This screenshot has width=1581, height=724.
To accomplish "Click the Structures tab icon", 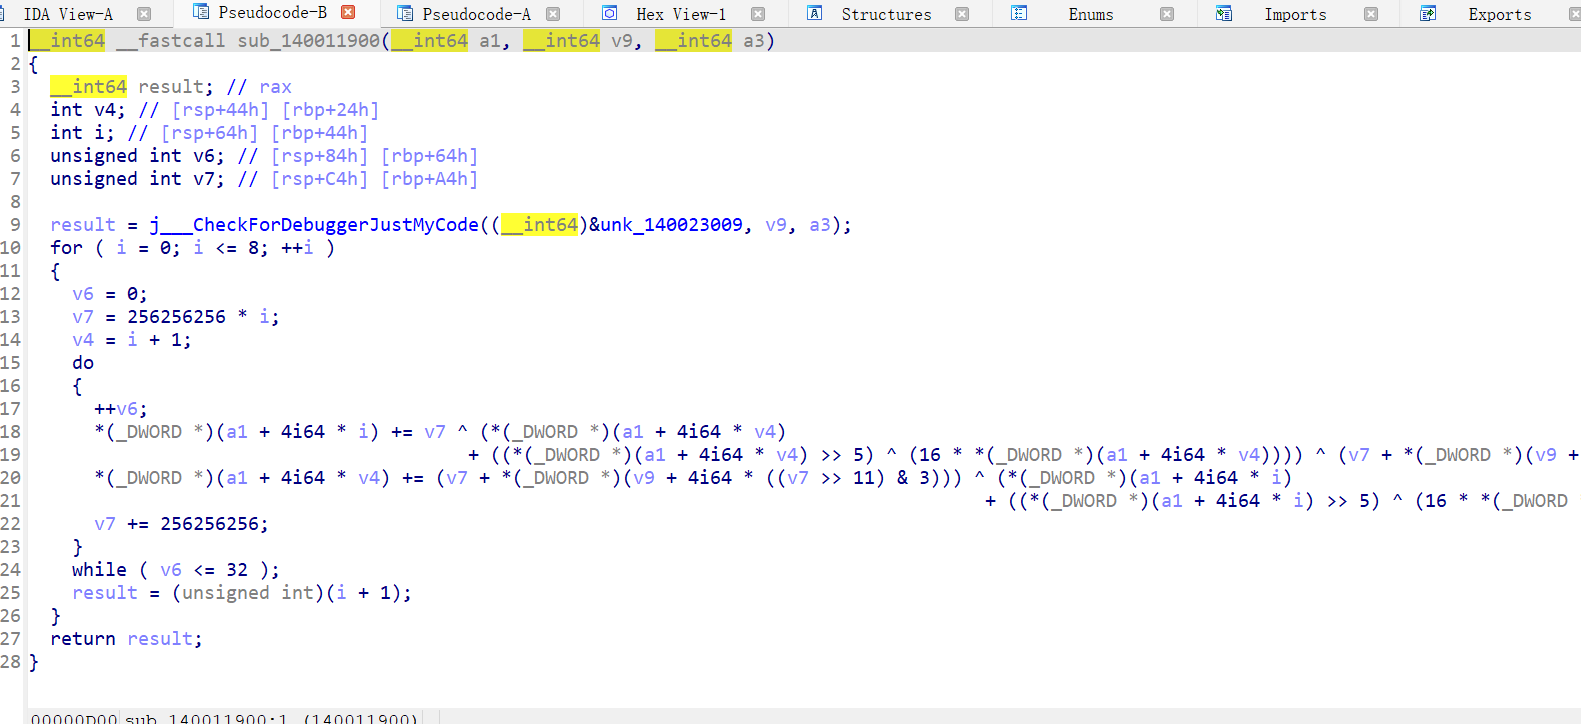I will pyautogui.click(x=815, y=14).
